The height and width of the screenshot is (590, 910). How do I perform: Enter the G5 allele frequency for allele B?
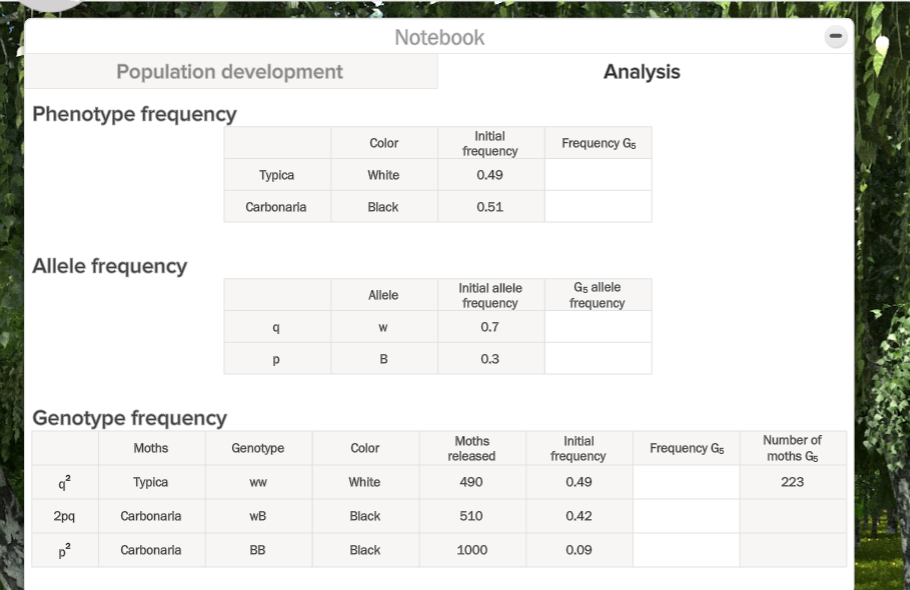598,358
